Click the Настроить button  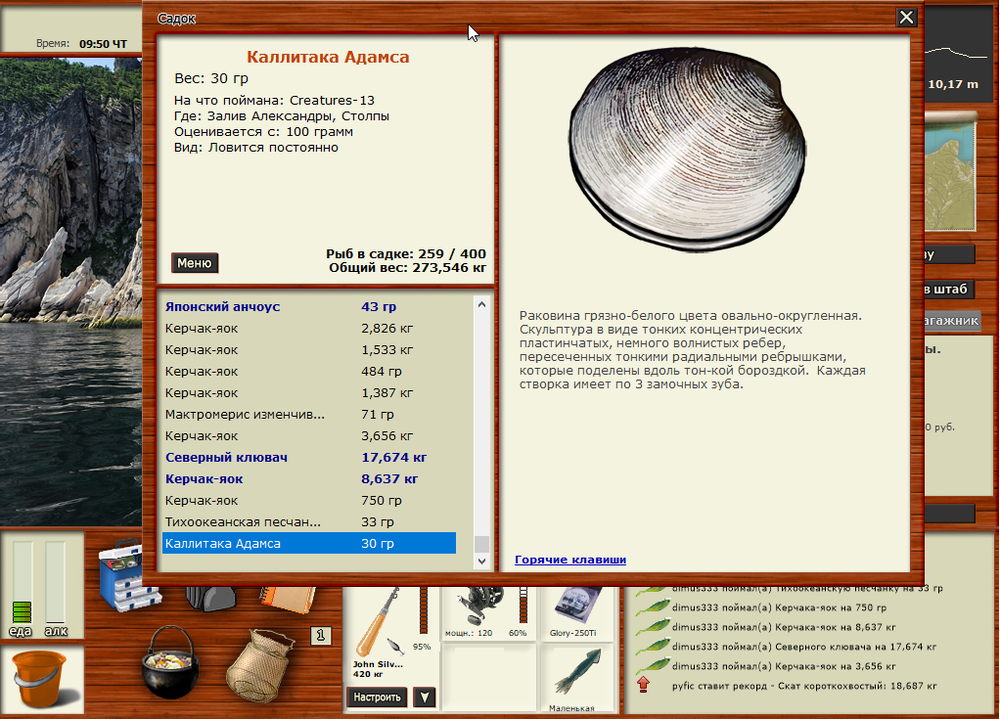point(377,697)
